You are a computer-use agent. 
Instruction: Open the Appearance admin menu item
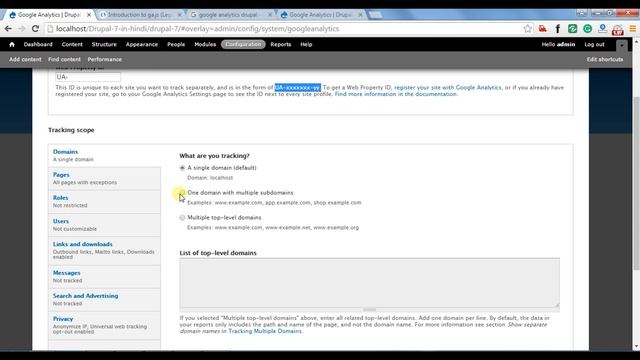point(142,44)
